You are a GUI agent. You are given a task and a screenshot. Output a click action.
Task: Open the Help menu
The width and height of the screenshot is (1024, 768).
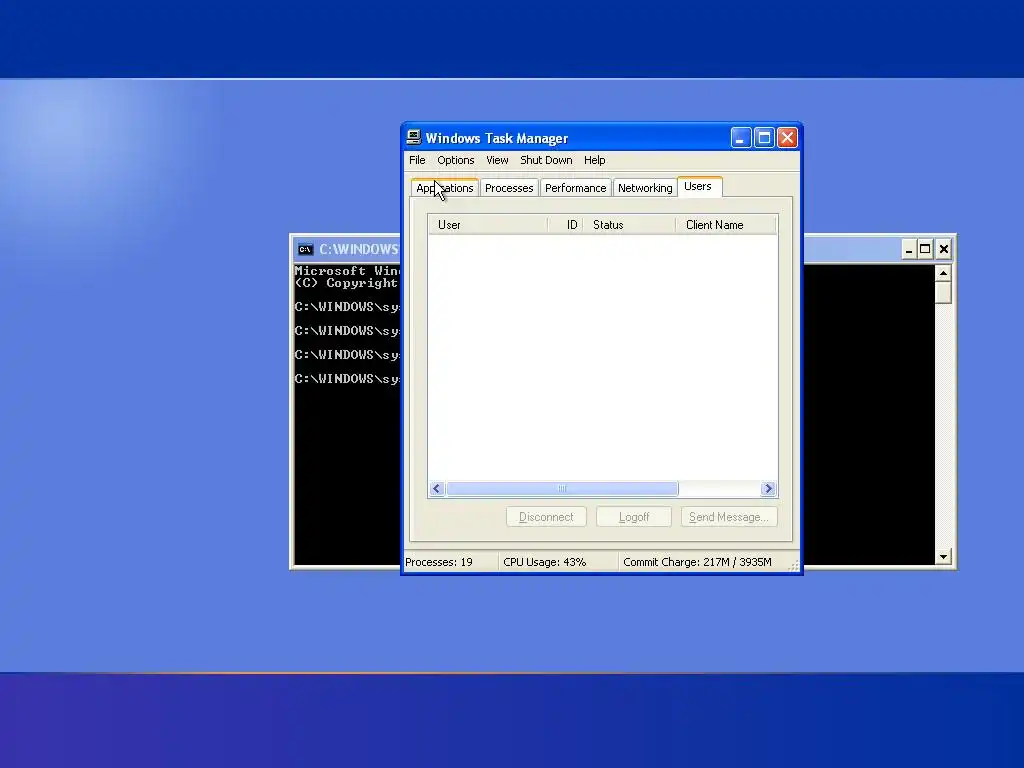[594, 160]
